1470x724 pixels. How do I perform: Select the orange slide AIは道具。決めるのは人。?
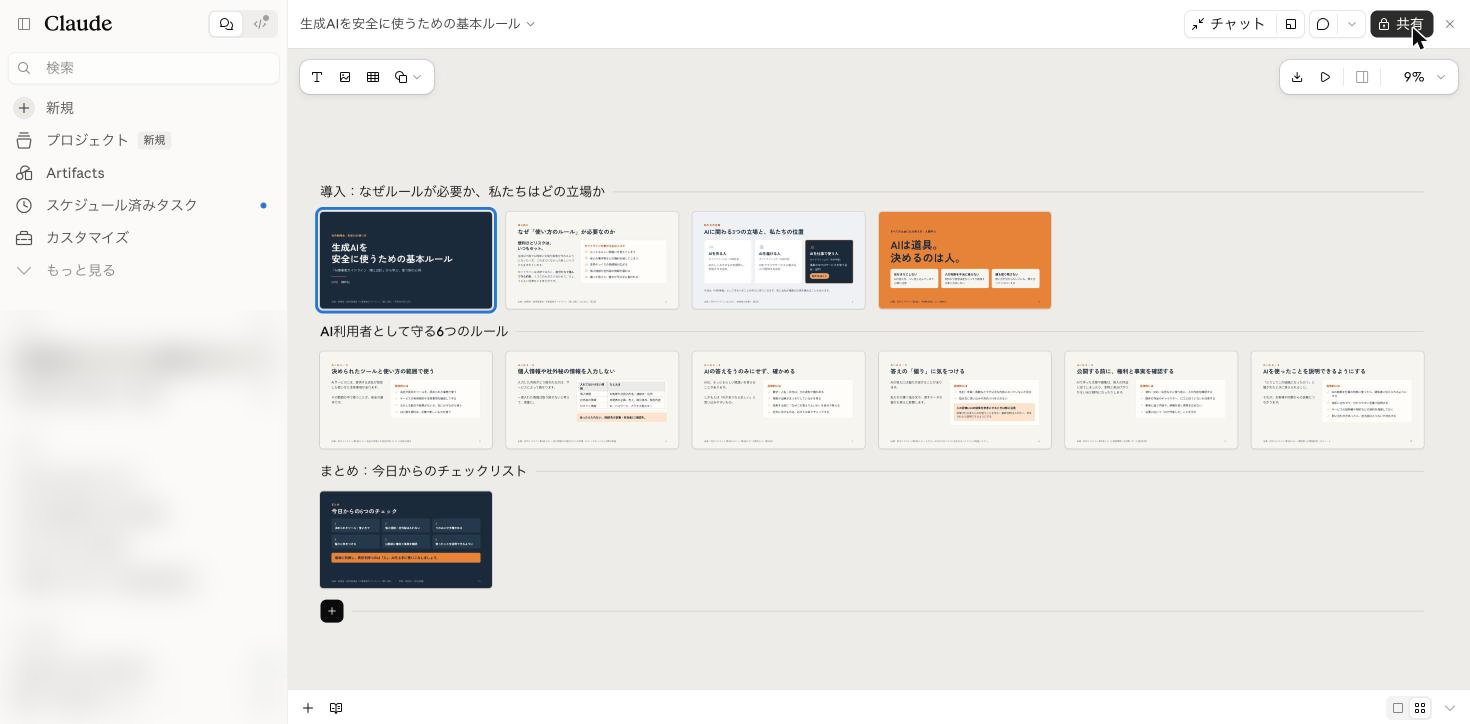[965, 260]
